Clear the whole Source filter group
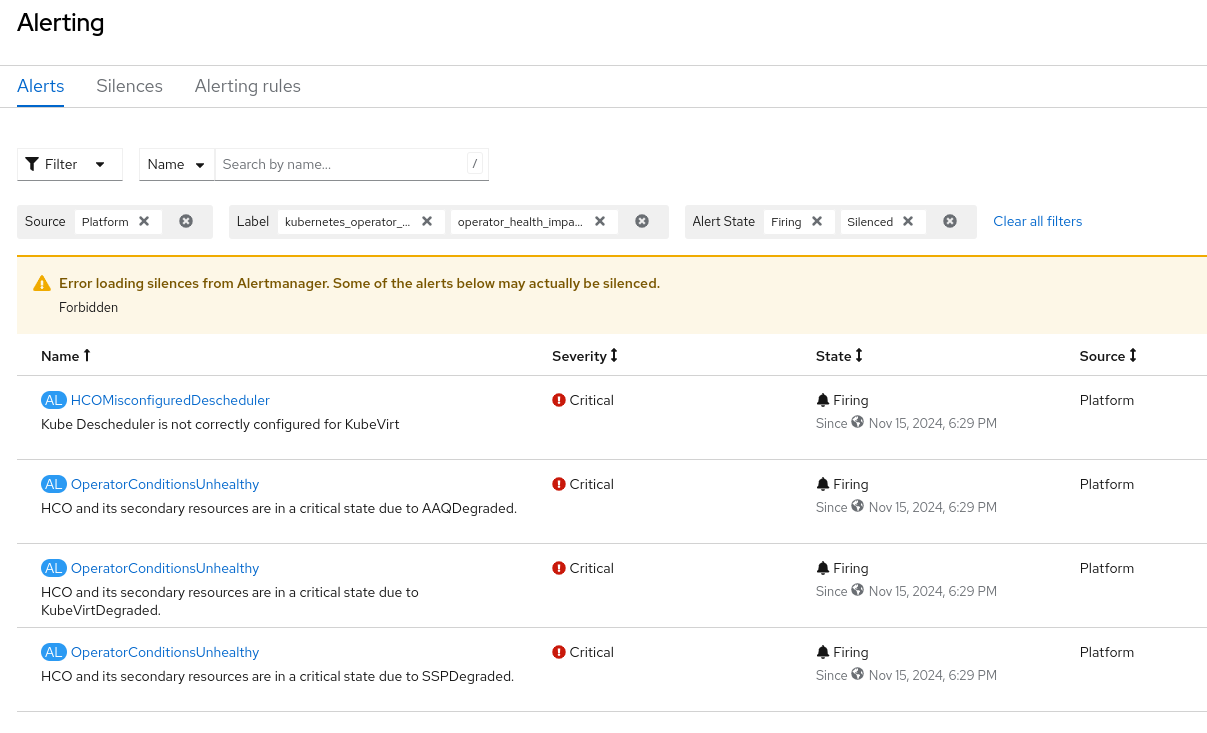 (186, 221)
